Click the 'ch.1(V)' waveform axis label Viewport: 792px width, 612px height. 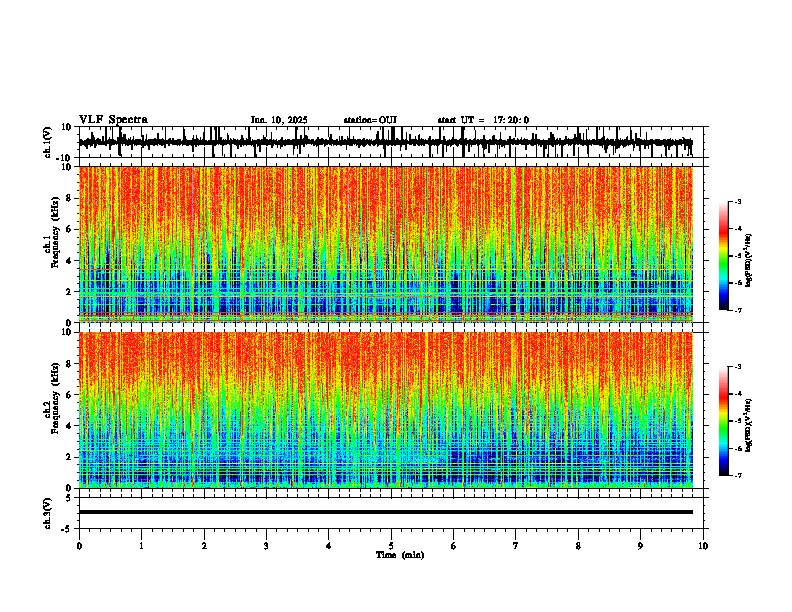(x=48, y=142)
